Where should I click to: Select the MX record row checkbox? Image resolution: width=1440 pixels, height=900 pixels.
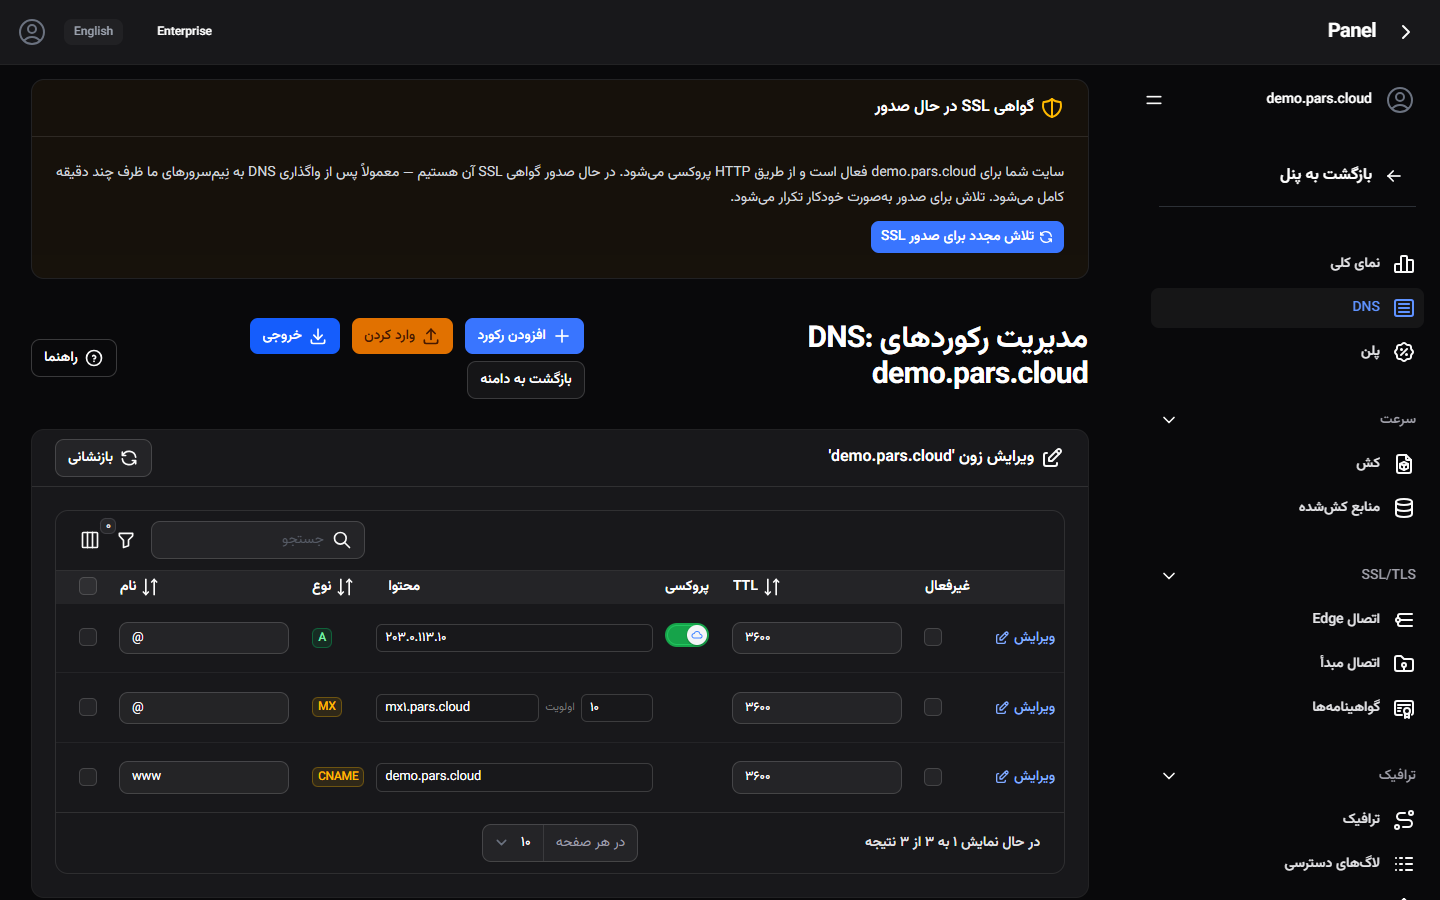88,707
